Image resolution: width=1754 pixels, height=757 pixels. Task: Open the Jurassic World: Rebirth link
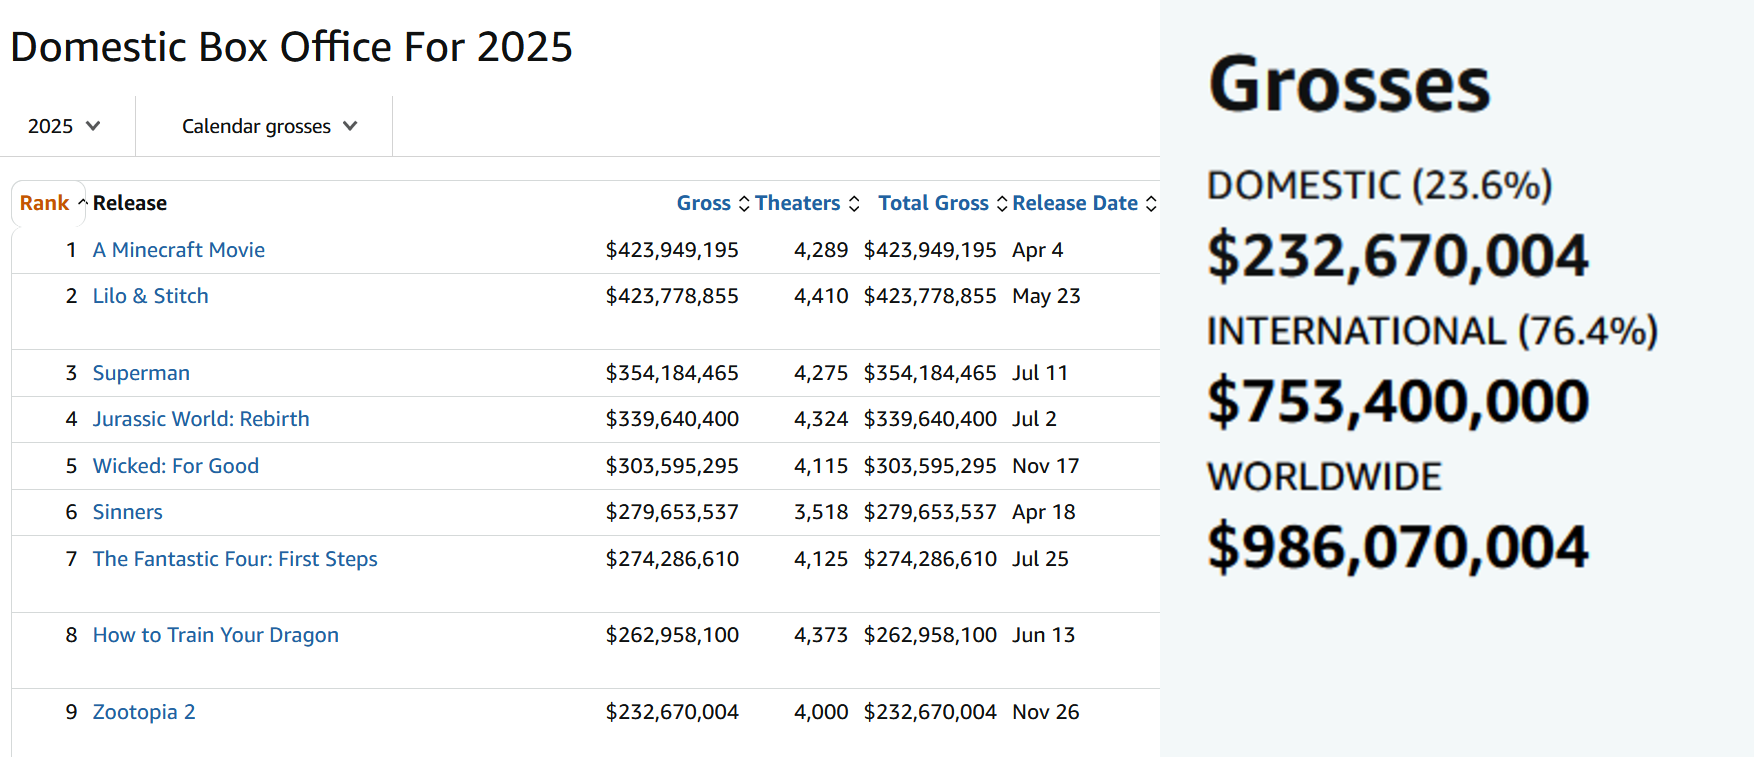click(x=201, y=419)
